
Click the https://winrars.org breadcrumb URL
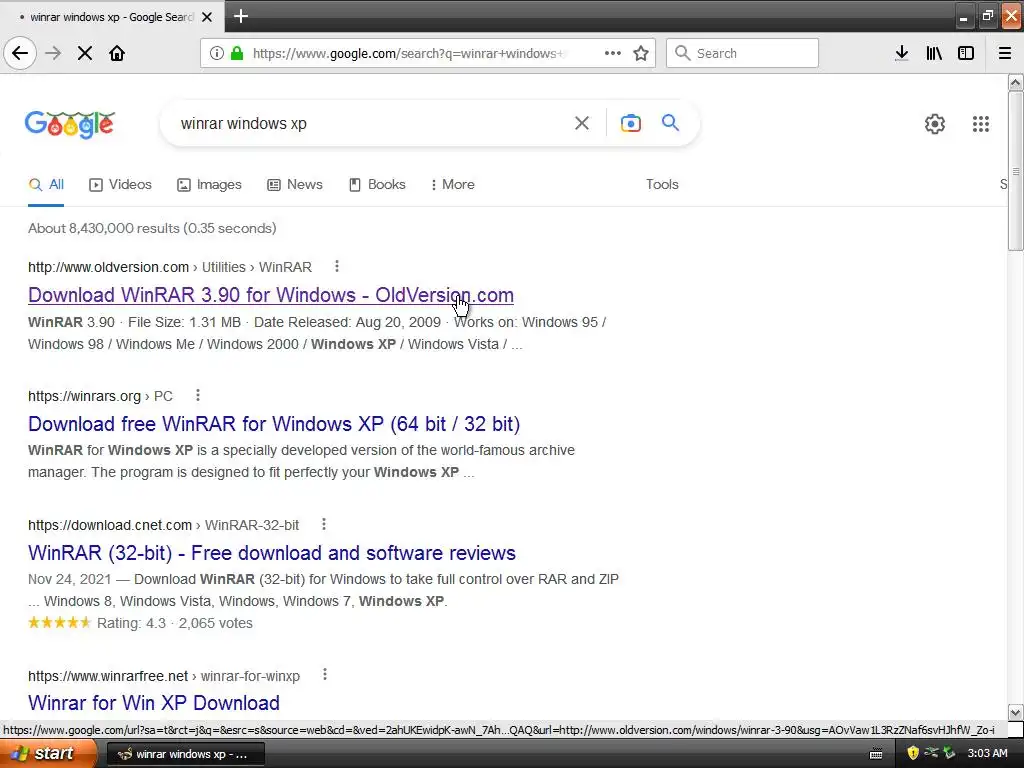84,396
